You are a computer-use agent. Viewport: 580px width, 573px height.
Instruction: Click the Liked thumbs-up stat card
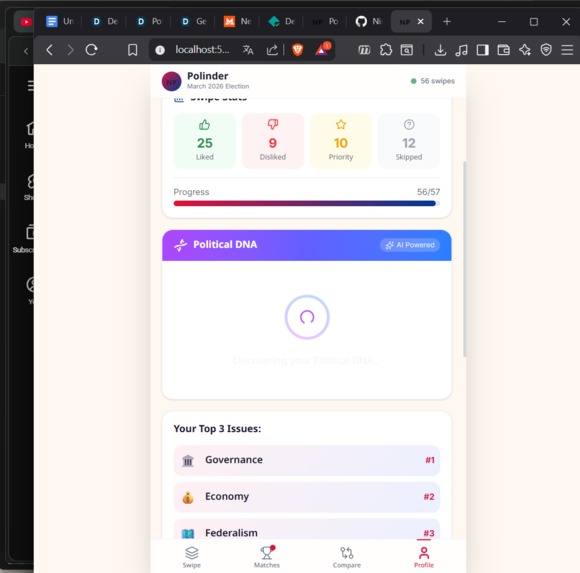(205, 141)
